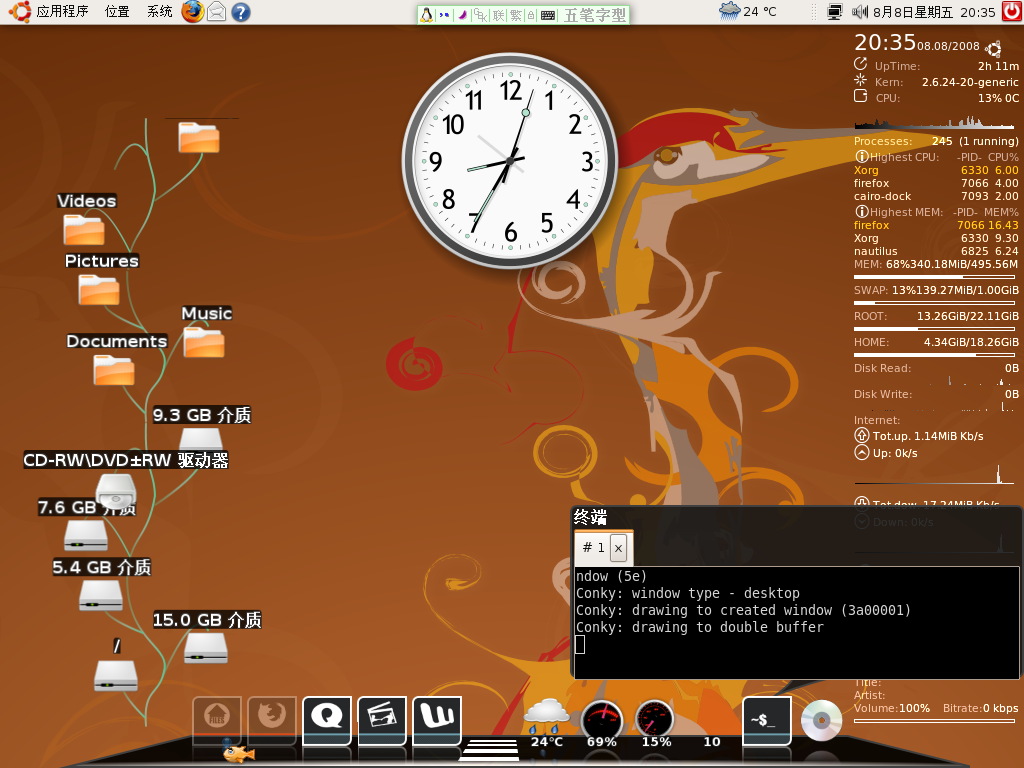
Task: Open the calendar from the 8月8日星期五 20:35 panel clock
Action: 934,12
